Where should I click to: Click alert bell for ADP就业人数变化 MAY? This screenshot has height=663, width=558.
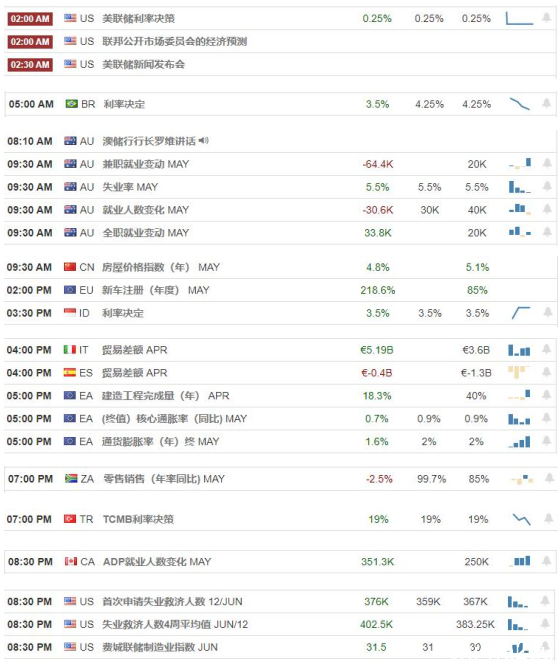[x=546, y=561]
